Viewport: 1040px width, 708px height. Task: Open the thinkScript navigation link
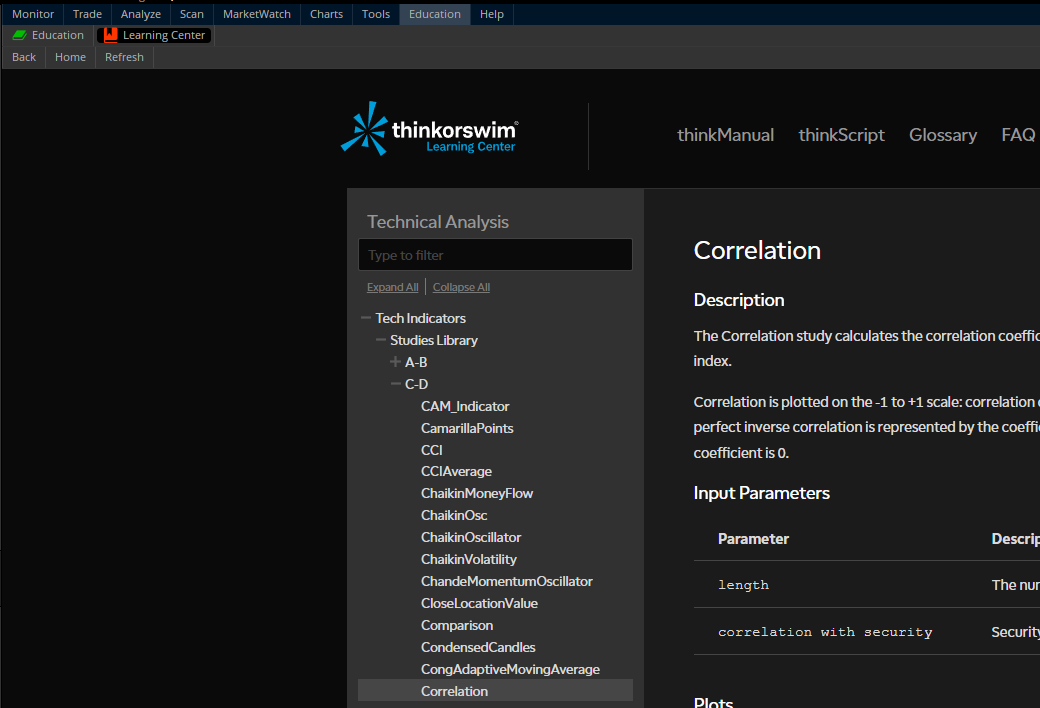click(x=841, y=135)
